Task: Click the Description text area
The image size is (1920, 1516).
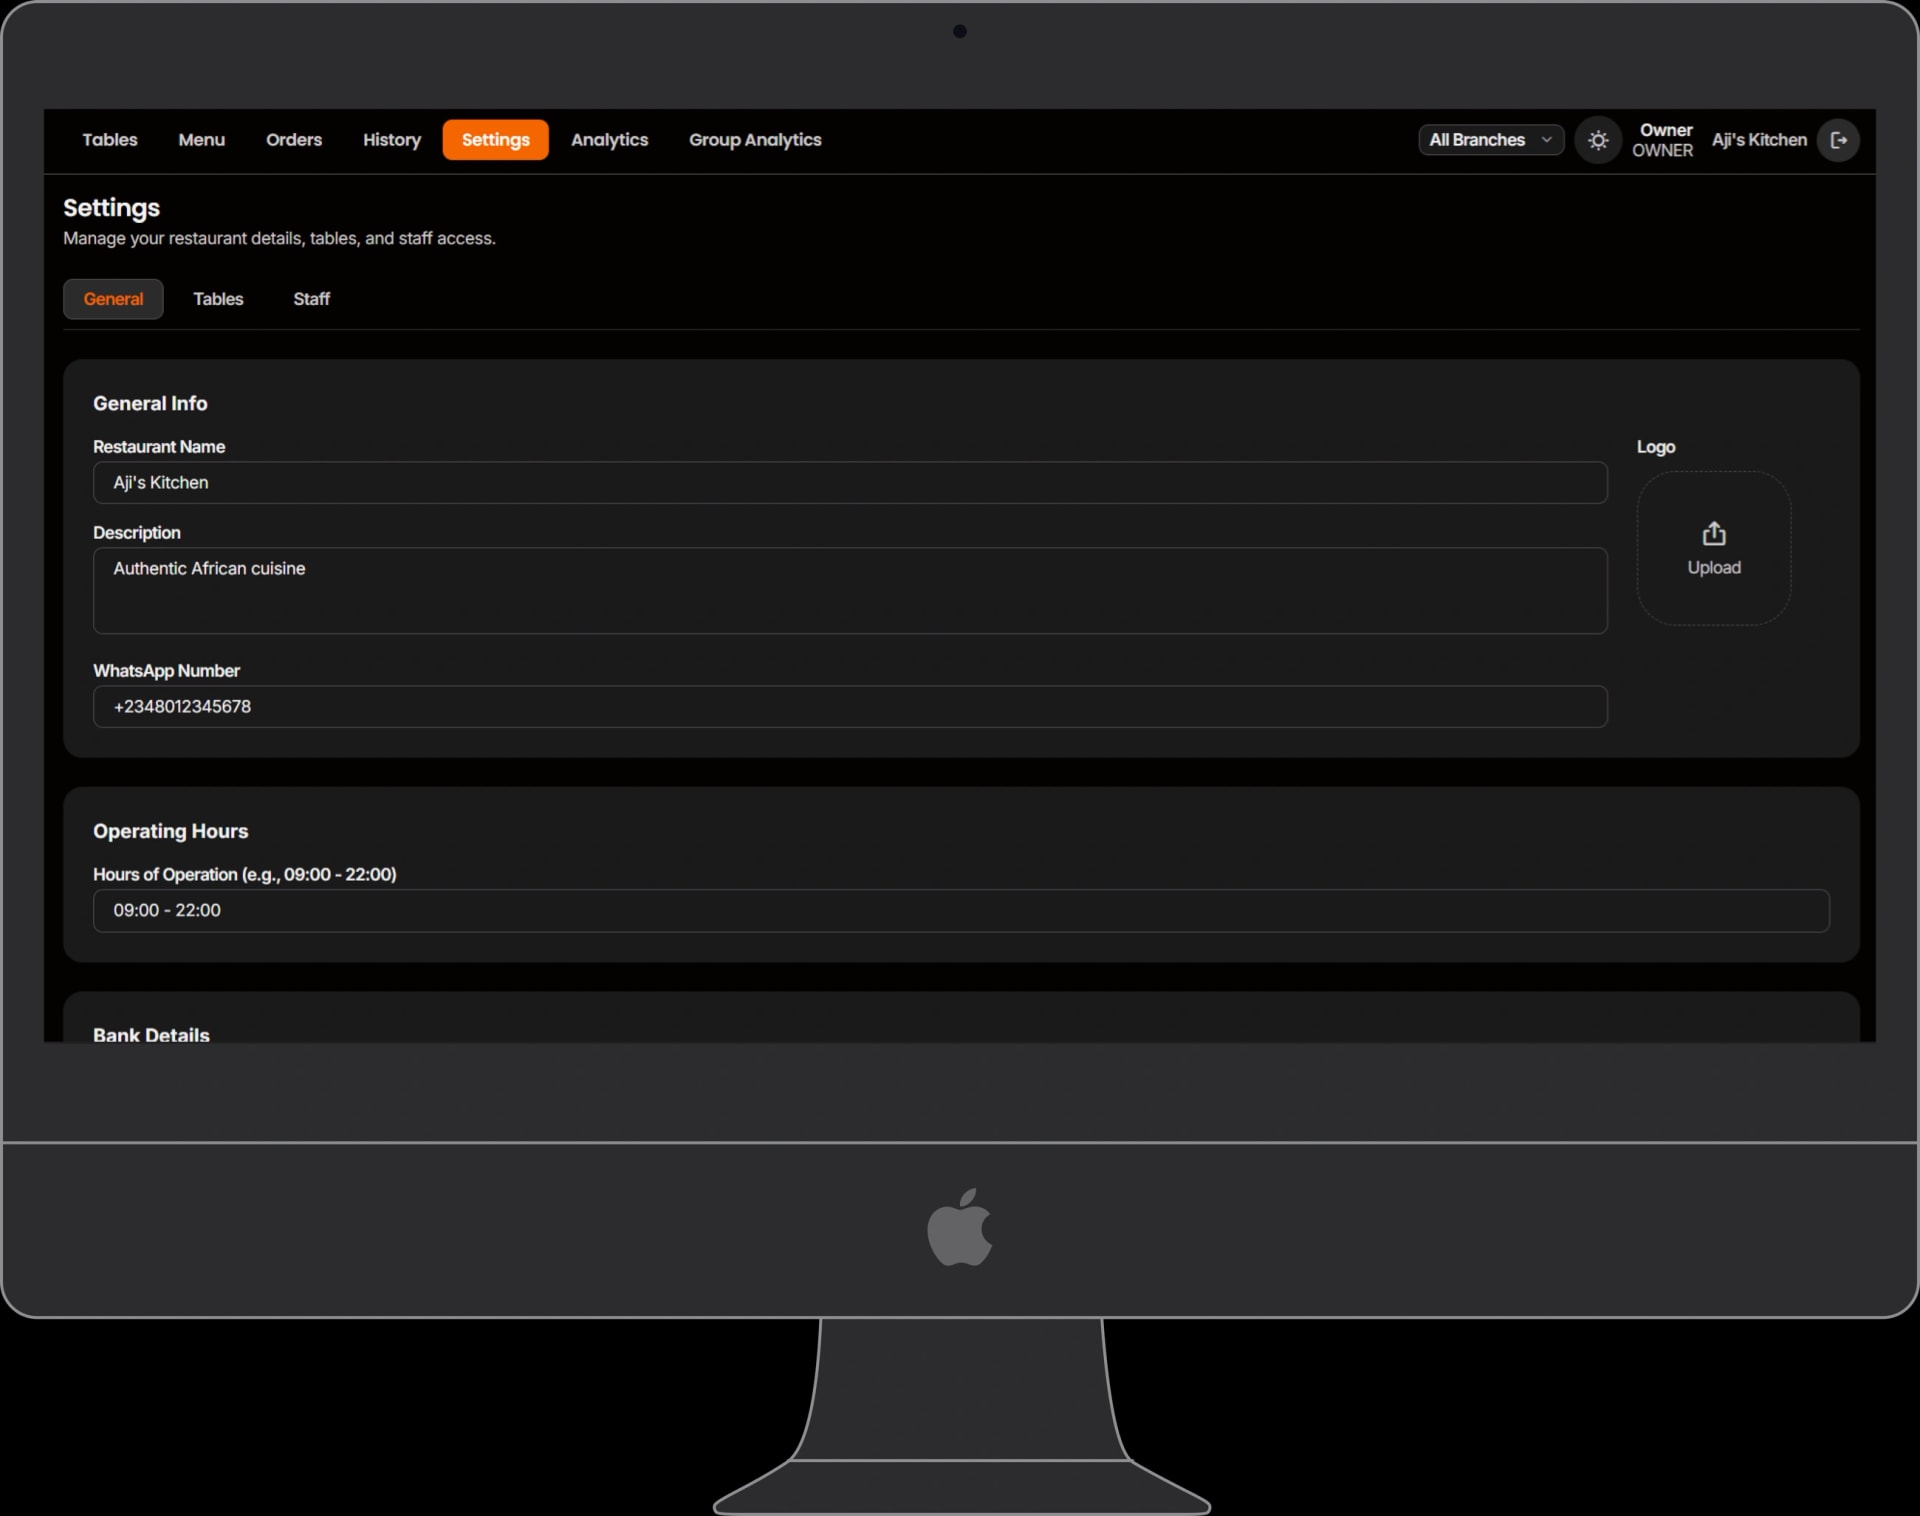Action: pyautogui.click(x=850, y=591)
